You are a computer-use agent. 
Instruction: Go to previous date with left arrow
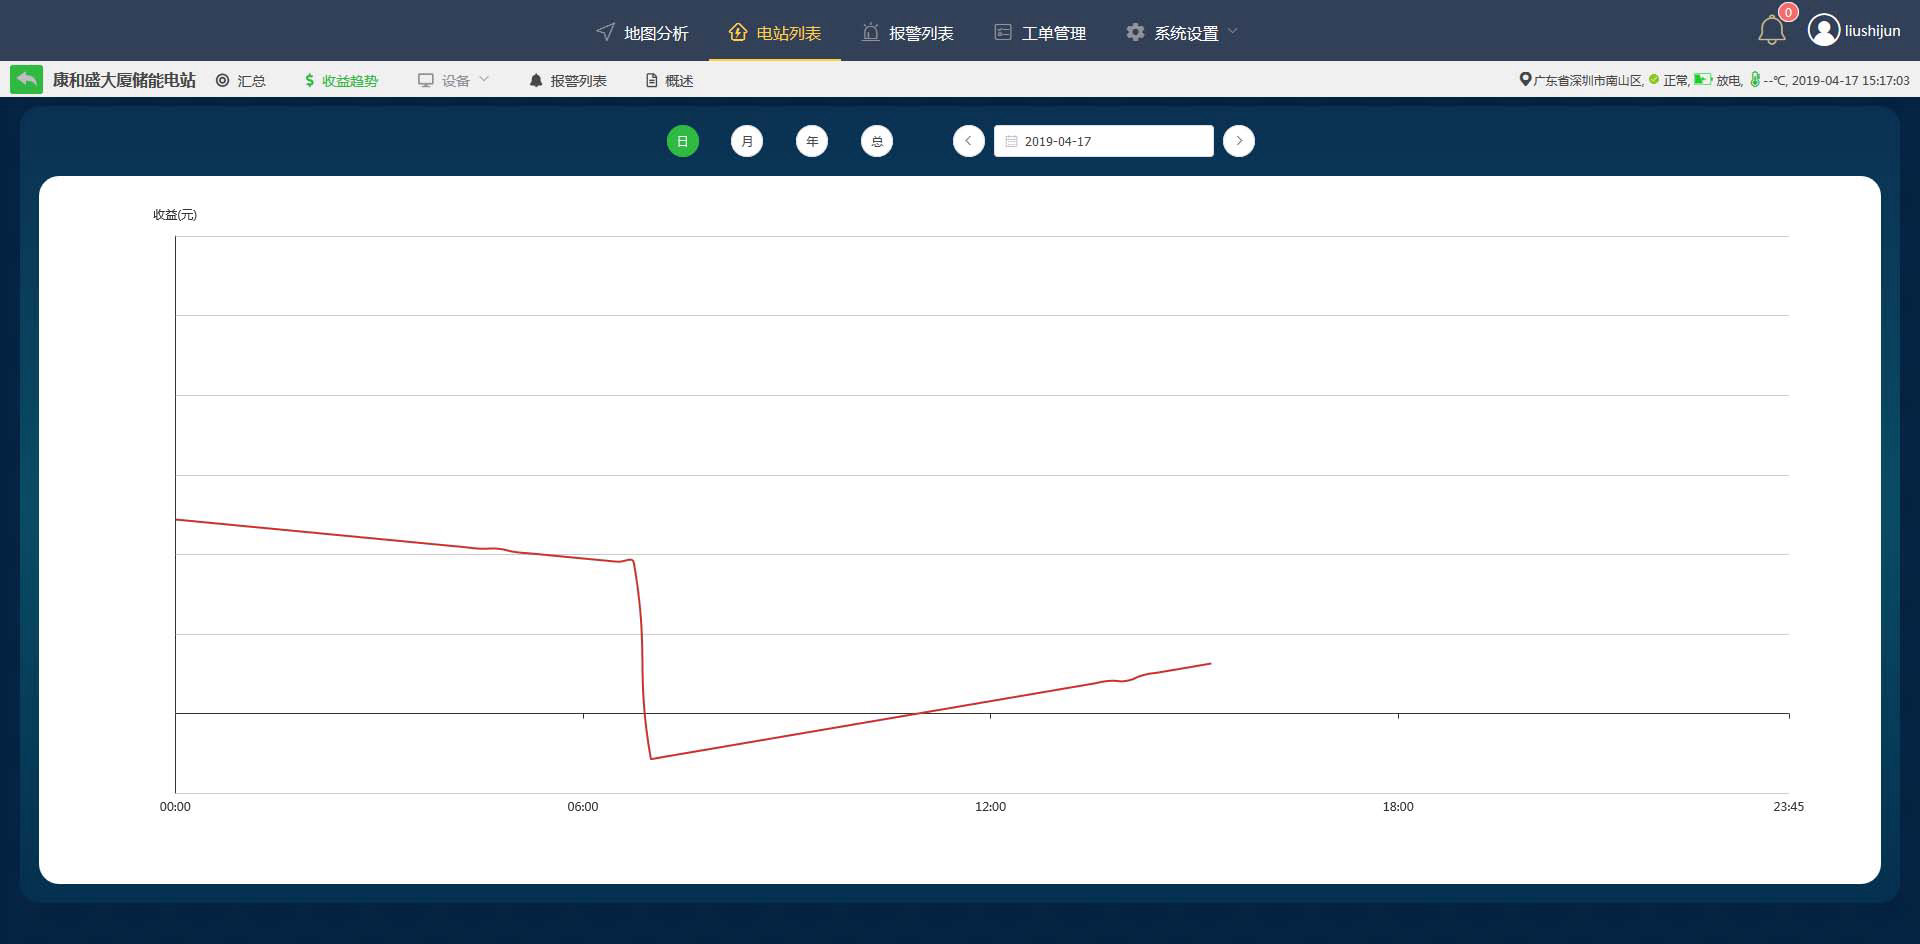click(x=968, y=141)
